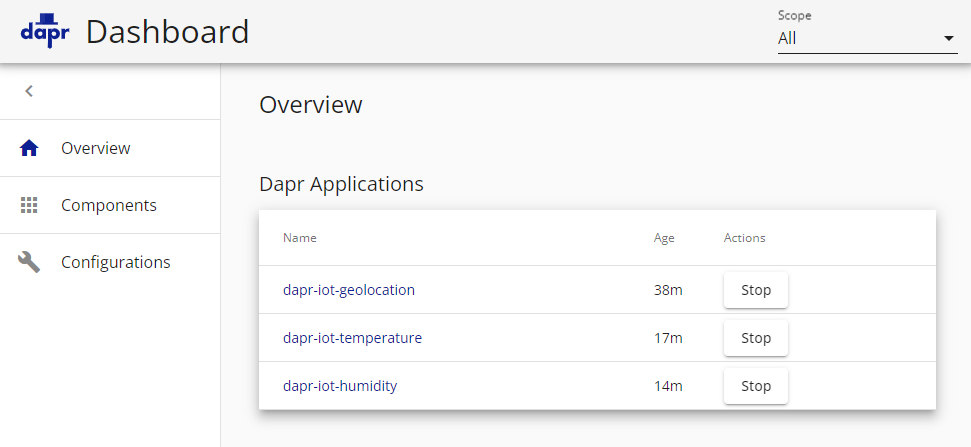Click the Configurations wrench icon
971x447 pixels.
tap(29, 262)
